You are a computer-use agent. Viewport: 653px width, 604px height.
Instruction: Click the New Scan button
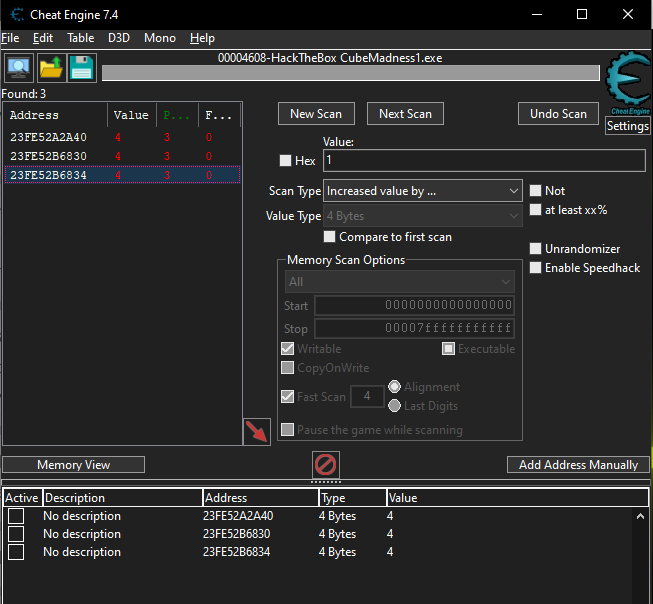(x=317, y=114)
